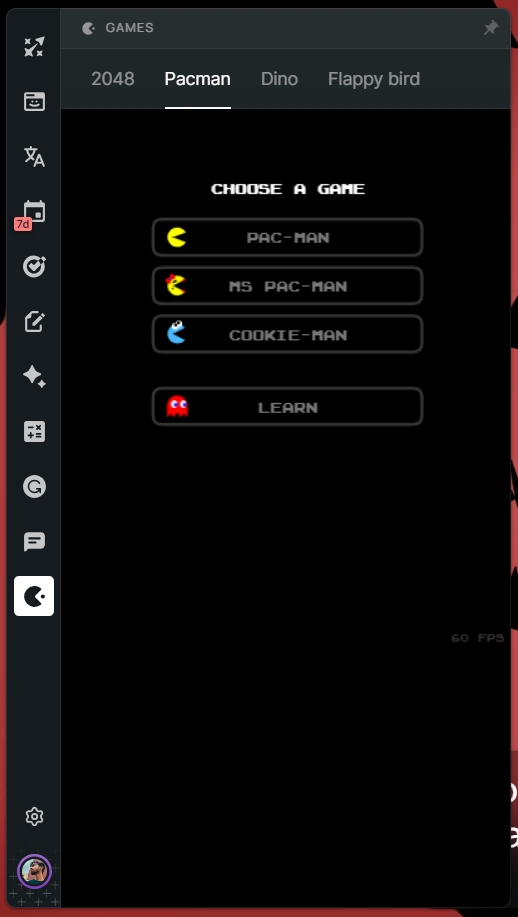The width and height of the screenshot is (518, 917).
Task: Click the active Pacman games sidebar icon
Action: 34,596
